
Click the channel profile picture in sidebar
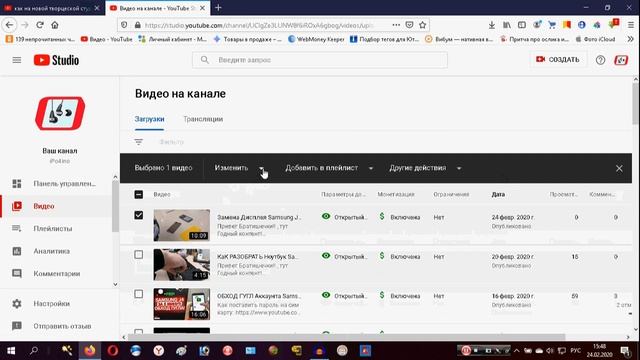click(60, 113)
